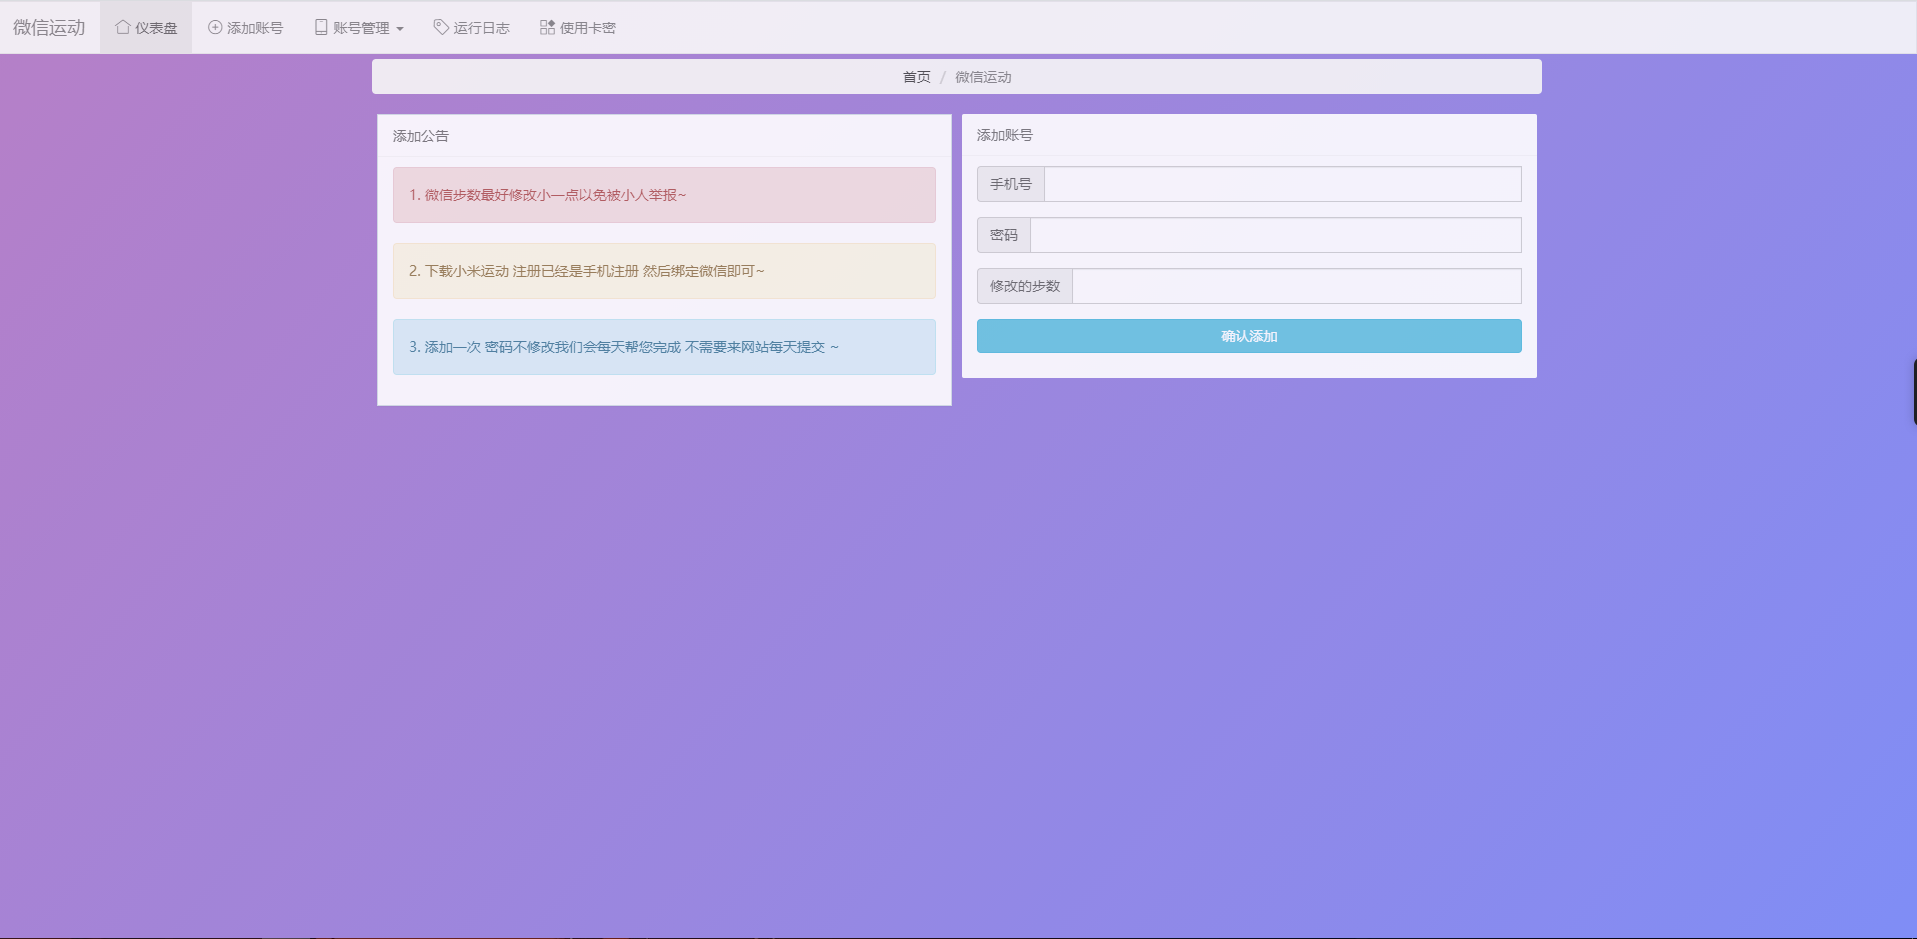Screen dimensions: 1917x939
Task: Submit with the 确认添加 button
Action: coord(1249,336)
